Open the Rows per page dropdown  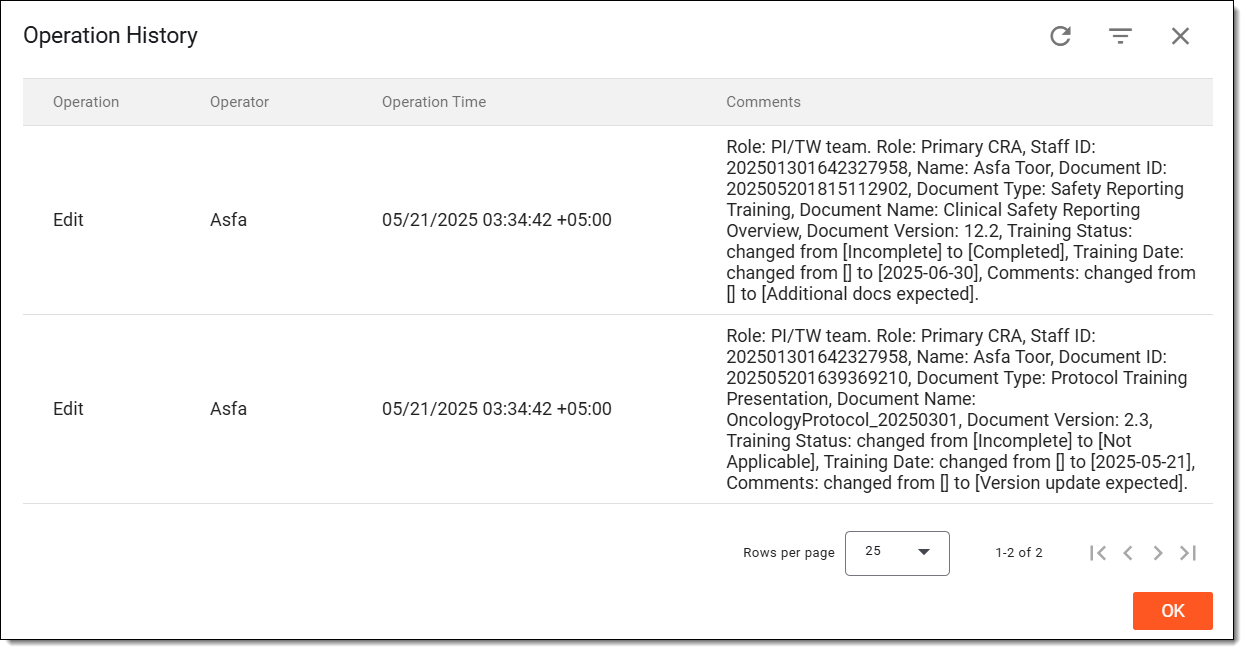pos(897,553)
